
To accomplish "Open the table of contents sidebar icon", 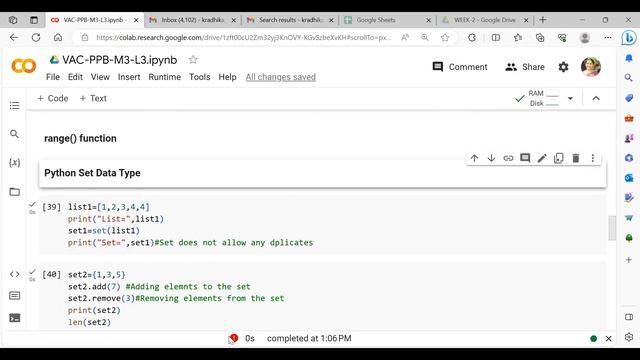I will coord(14,106).
